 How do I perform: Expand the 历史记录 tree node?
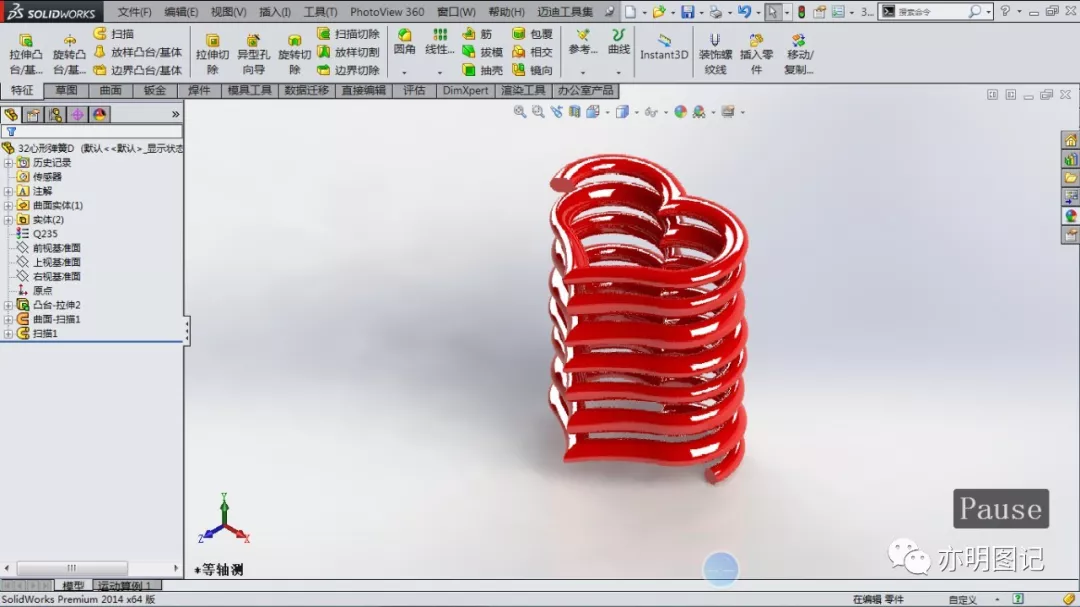[8, 163]
